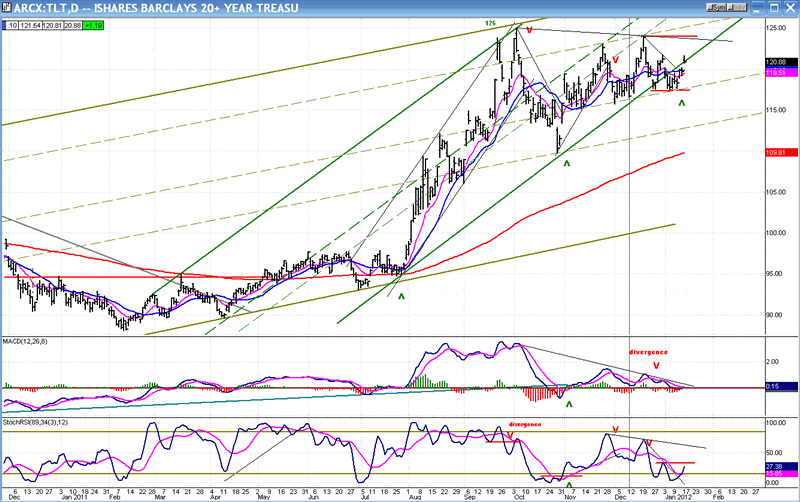This screenshot has height=502, width=800.
Task: Click the 120.81 value in data strip
Action: 53,22
